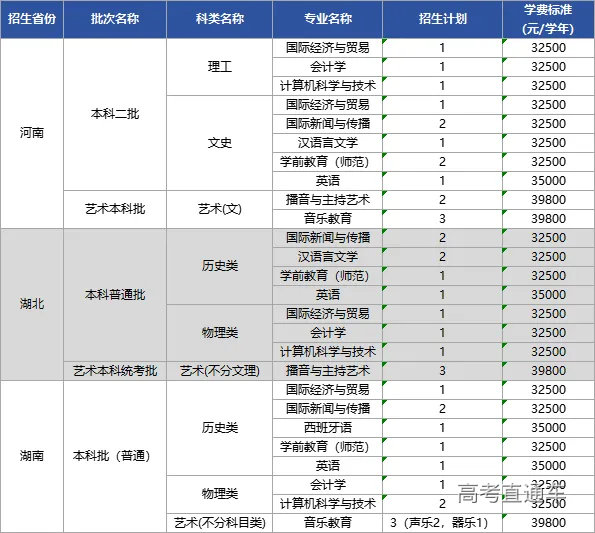Select 播音与主持艺术 in the 艺术(不分文理) row
The height and width of the screenshot is (533, 595).
tap(327, 371)
